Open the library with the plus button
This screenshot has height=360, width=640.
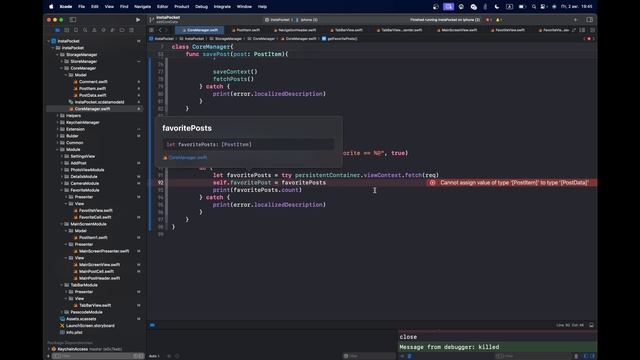(576, 20)
